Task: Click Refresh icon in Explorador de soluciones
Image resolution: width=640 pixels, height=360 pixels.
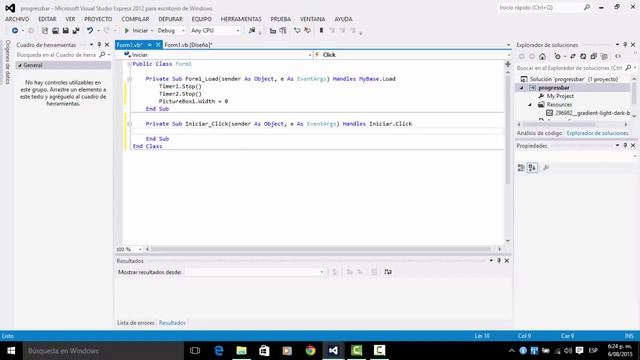Action: [x=583, y=56]
